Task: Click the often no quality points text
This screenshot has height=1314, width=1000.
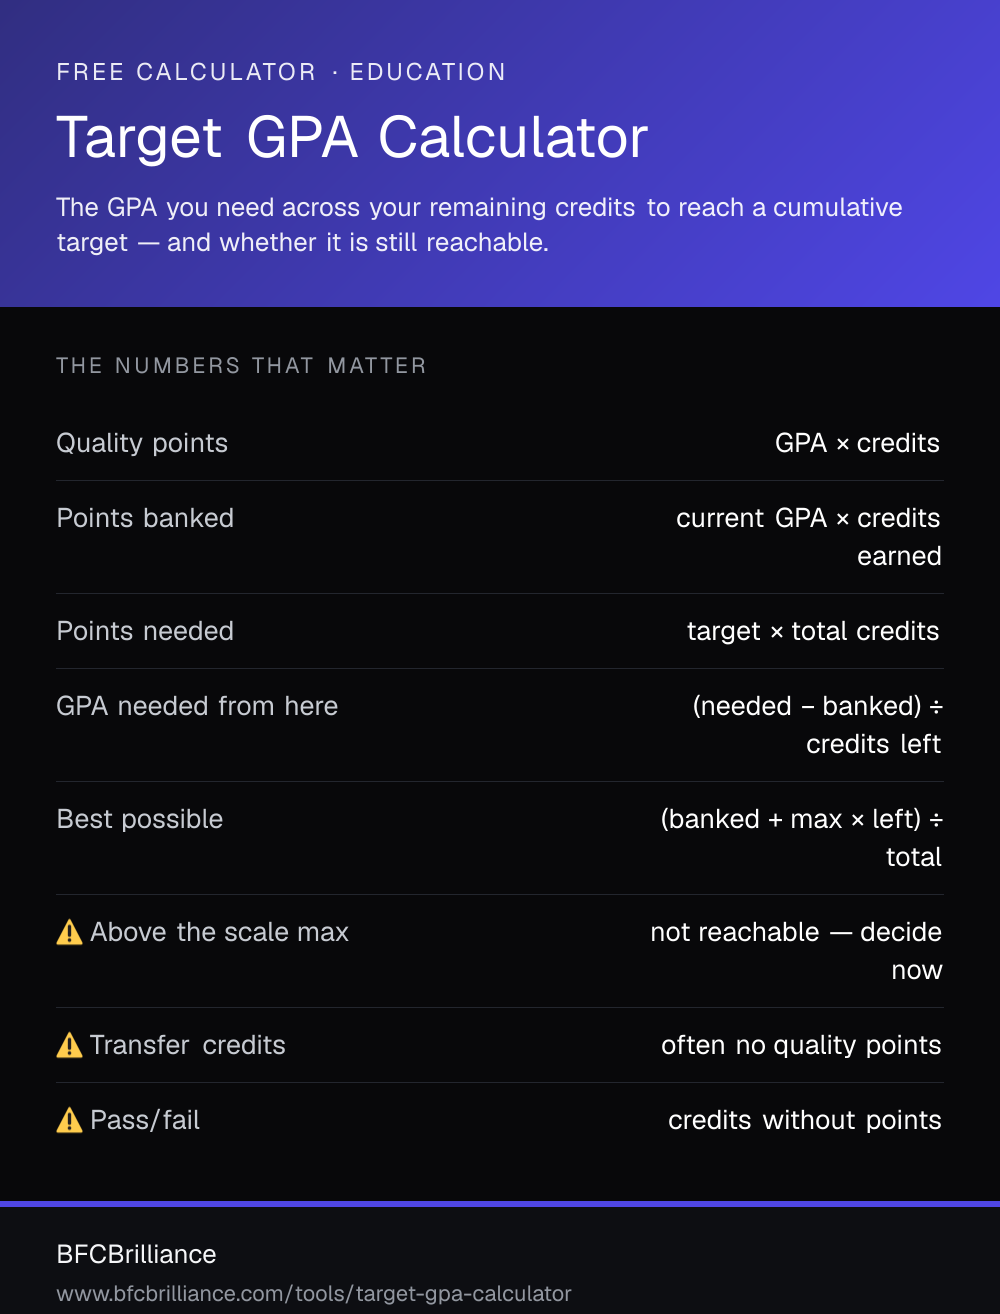Action: click(x=801, y=1045)
